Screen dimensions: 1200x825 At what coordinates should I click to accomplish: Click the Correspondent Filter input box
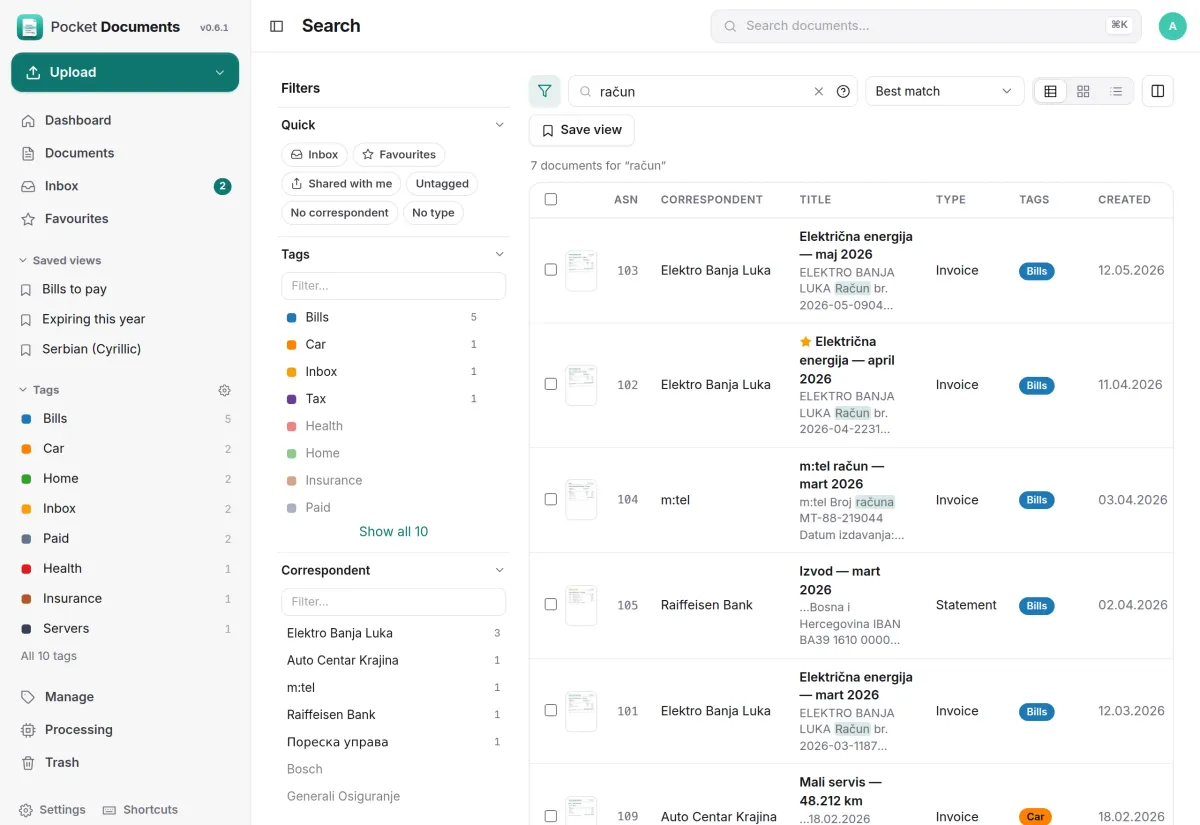click(x=393, y=602)
